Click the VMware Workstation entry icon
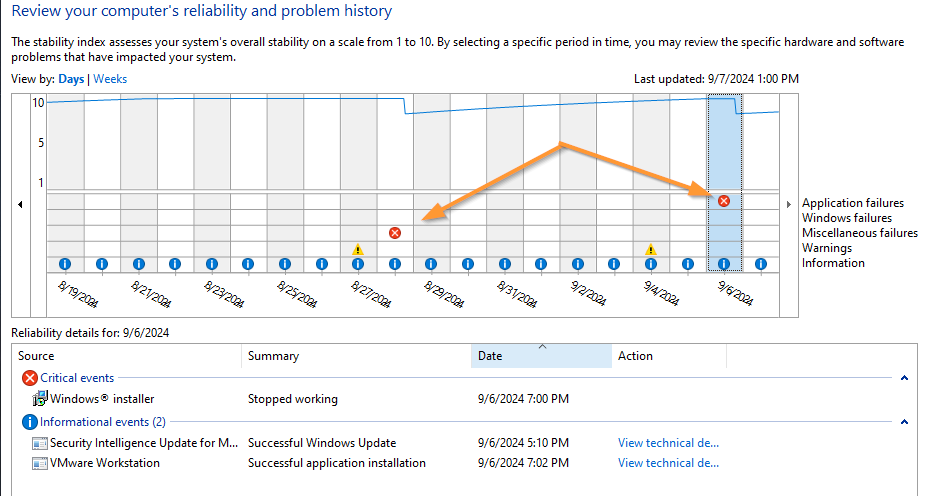Image resolution: width=928 pixels, height=496 pixels. pyautogui.click(x=40, y=463)
